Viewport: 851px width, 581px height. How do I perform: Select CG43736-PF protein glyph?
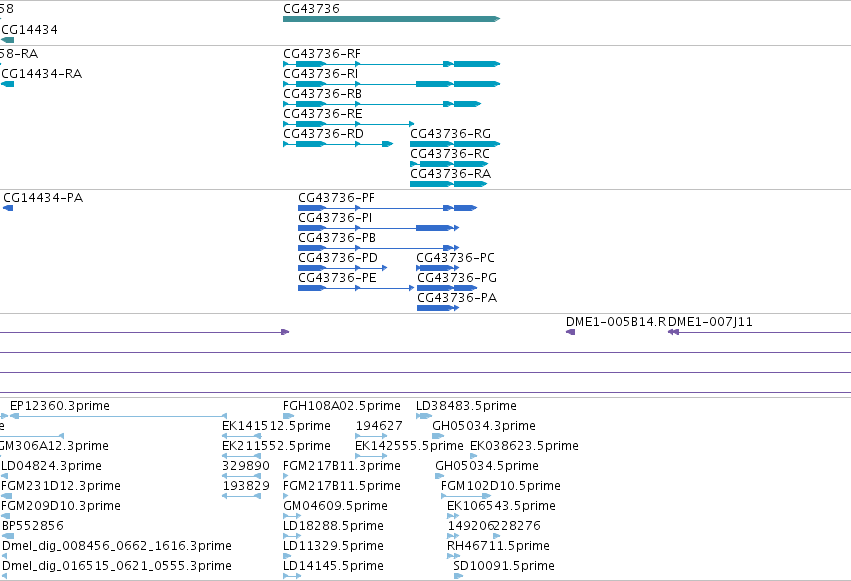[388, 208]
